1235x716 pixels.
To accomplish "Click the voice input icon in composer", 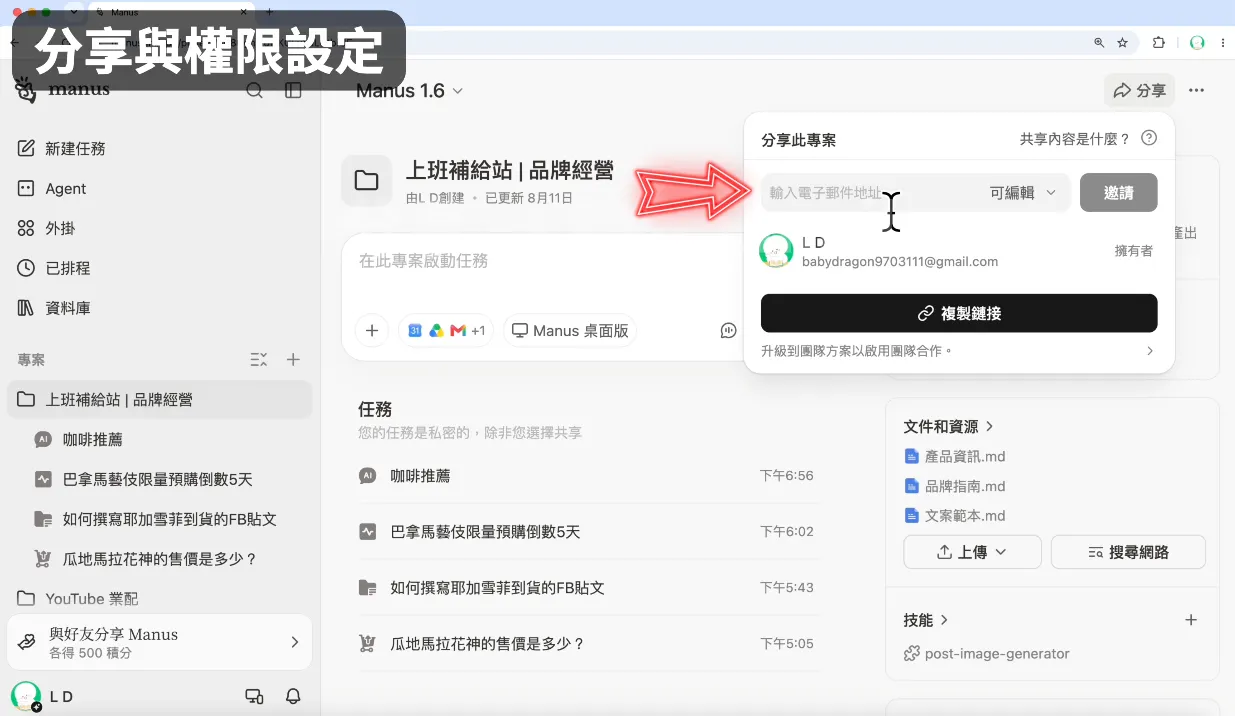I will coord(729,330).
